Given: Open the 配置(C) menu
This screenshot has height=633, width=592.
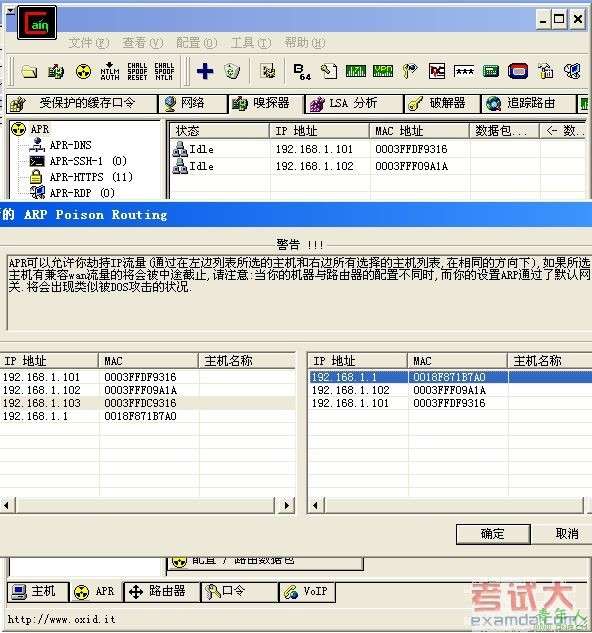Looking at the screenshot, I should coord(196,43).
